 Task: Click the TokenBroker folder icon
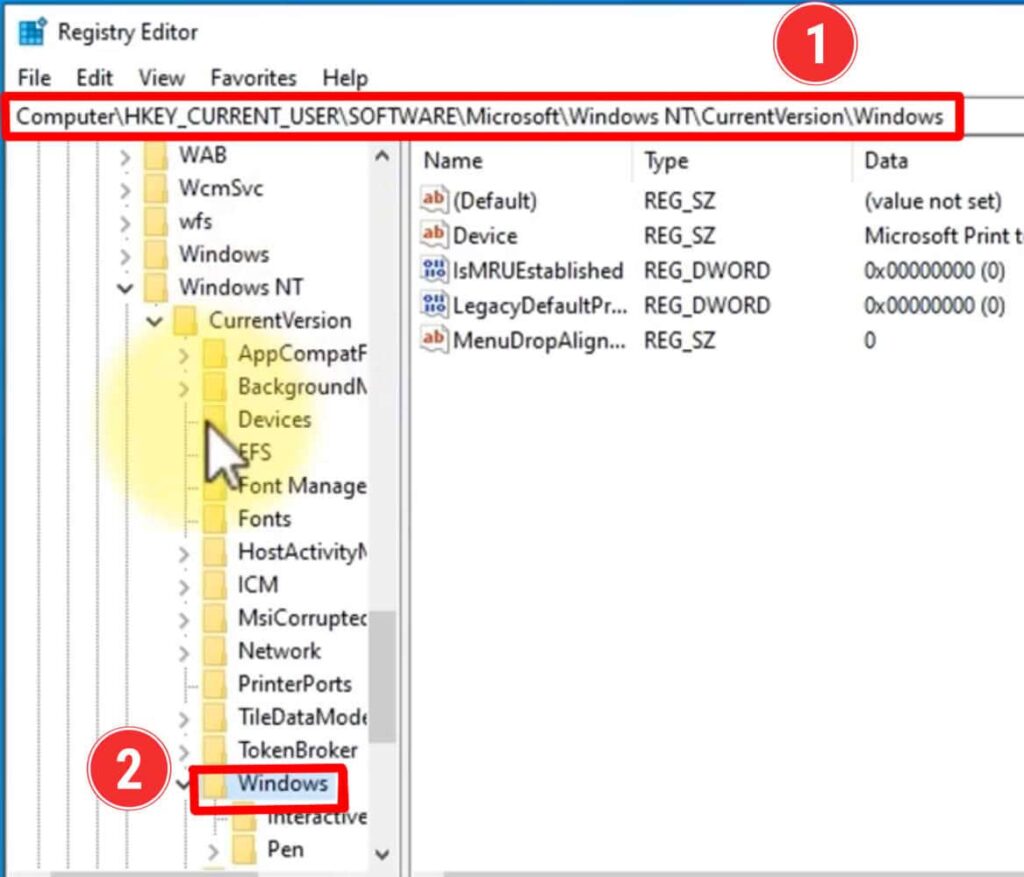pos(215,750)
